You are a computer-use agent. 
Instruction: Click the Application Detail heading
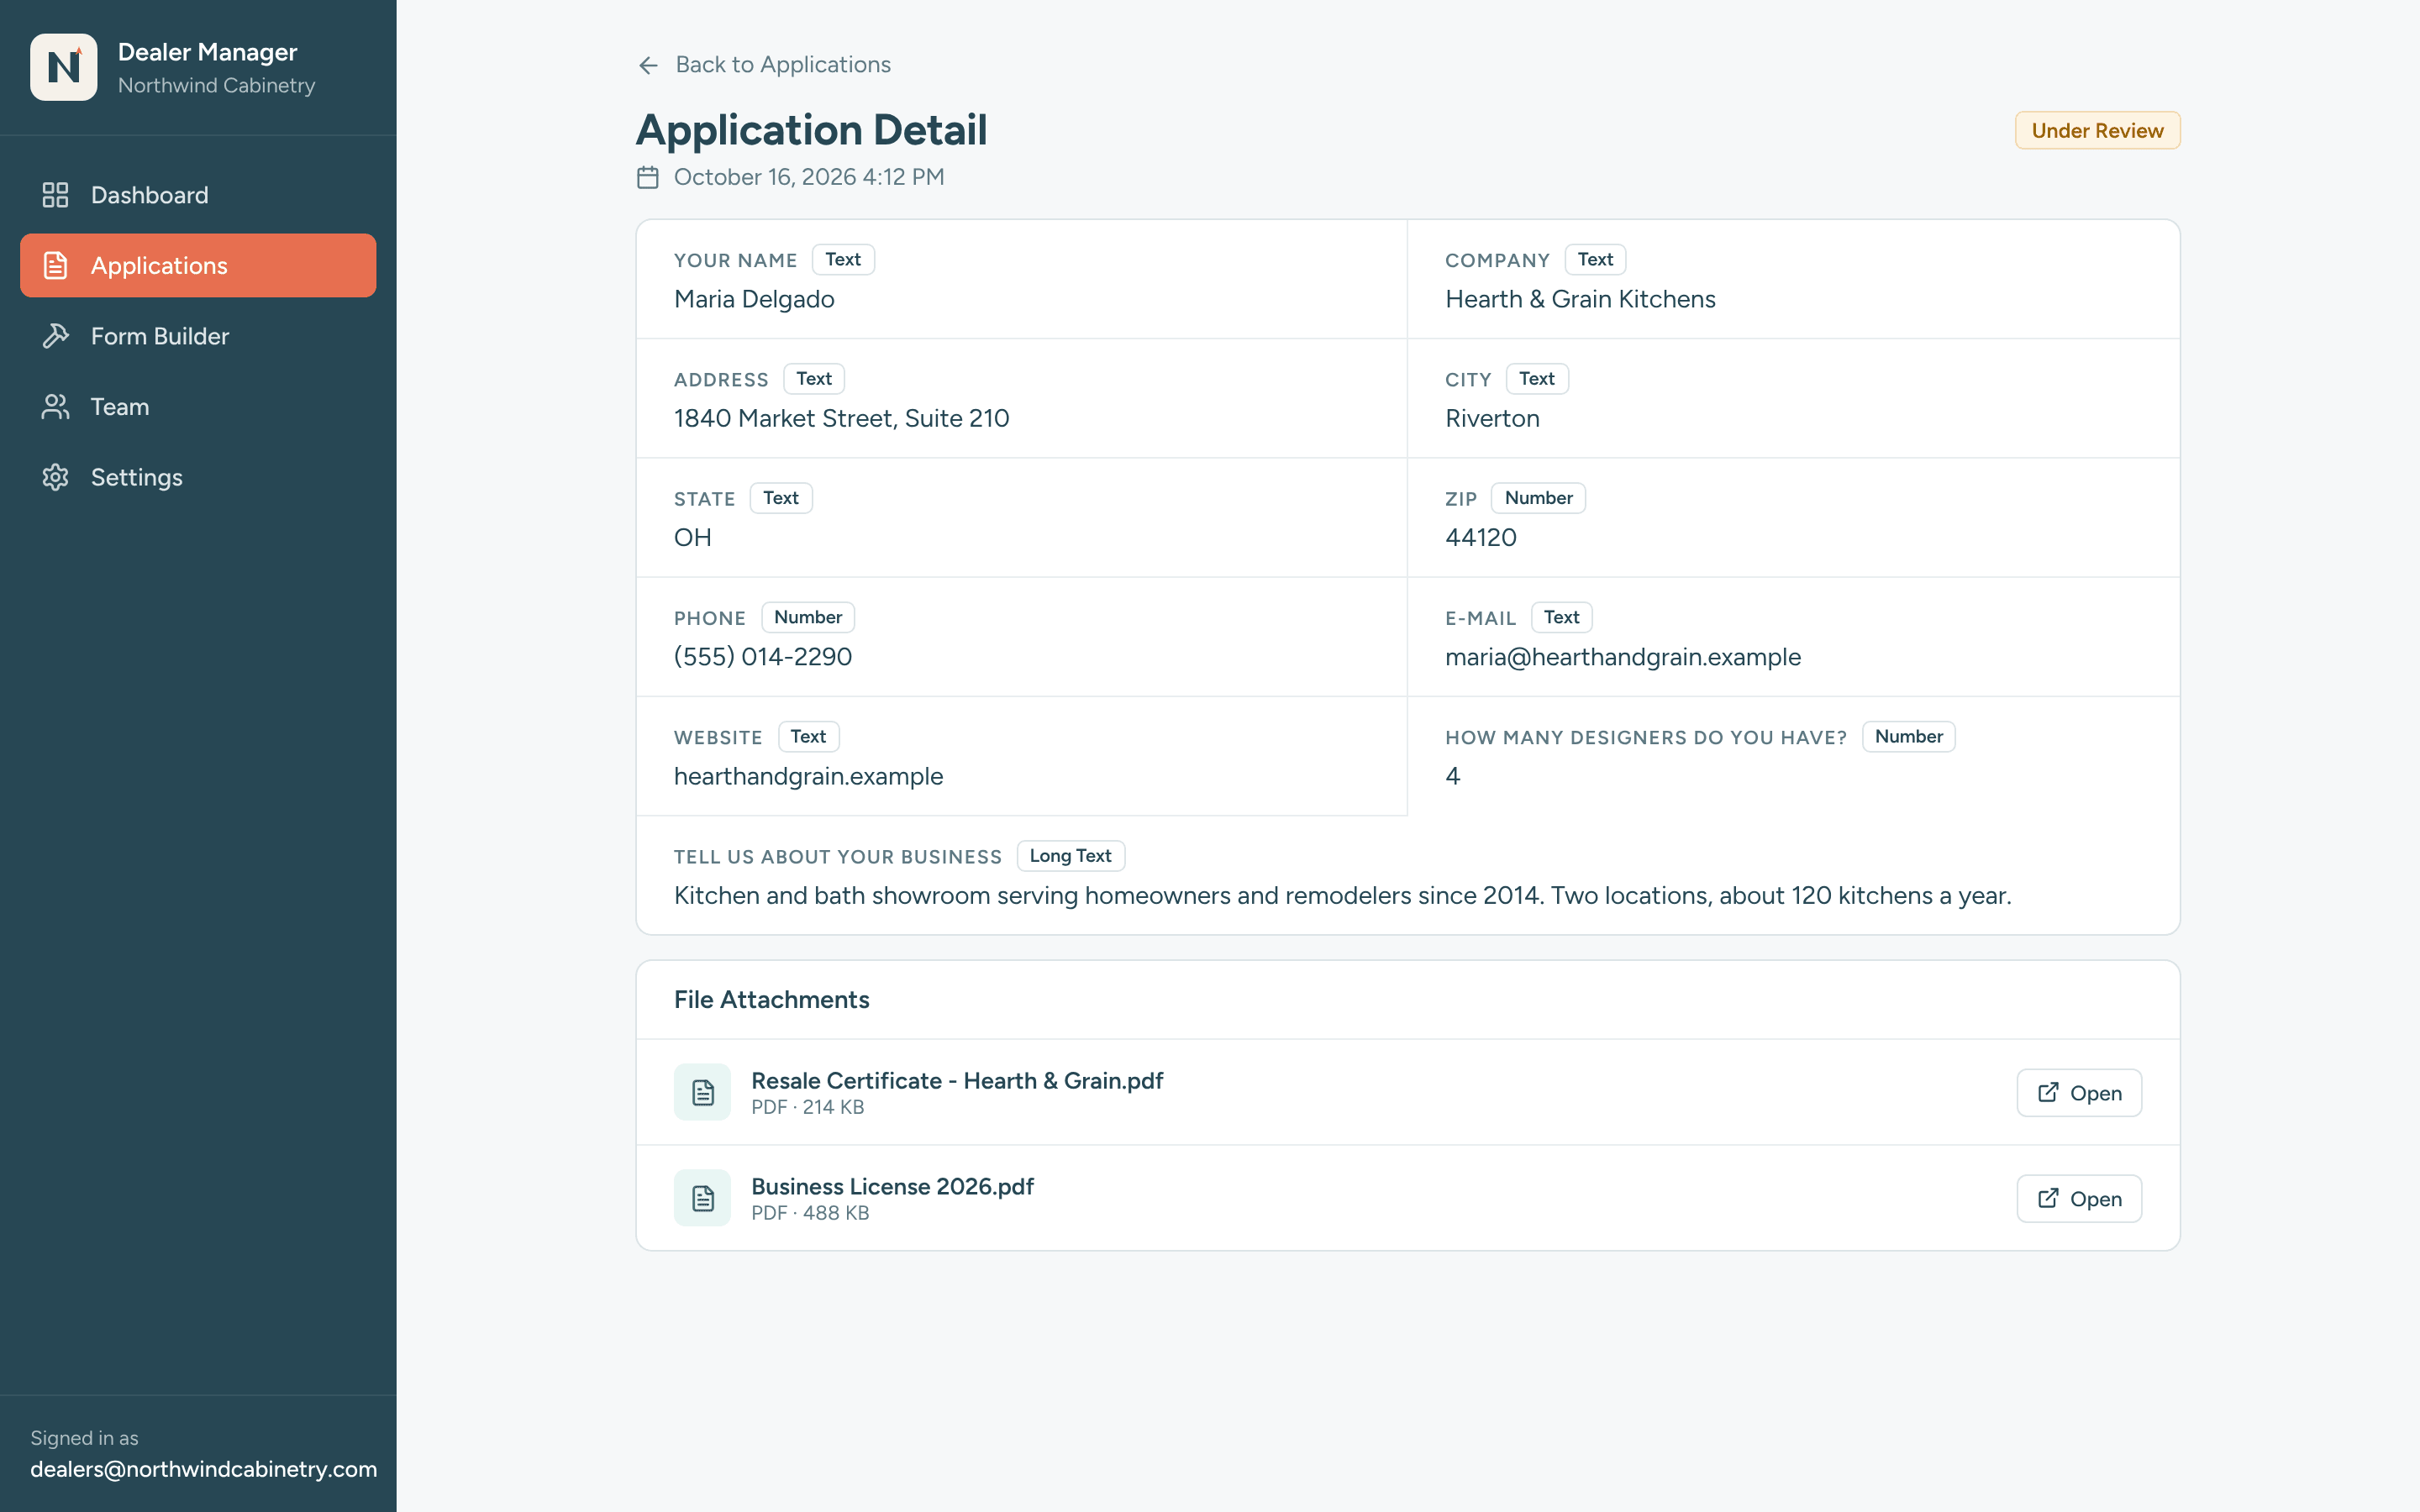pos(811,130)
